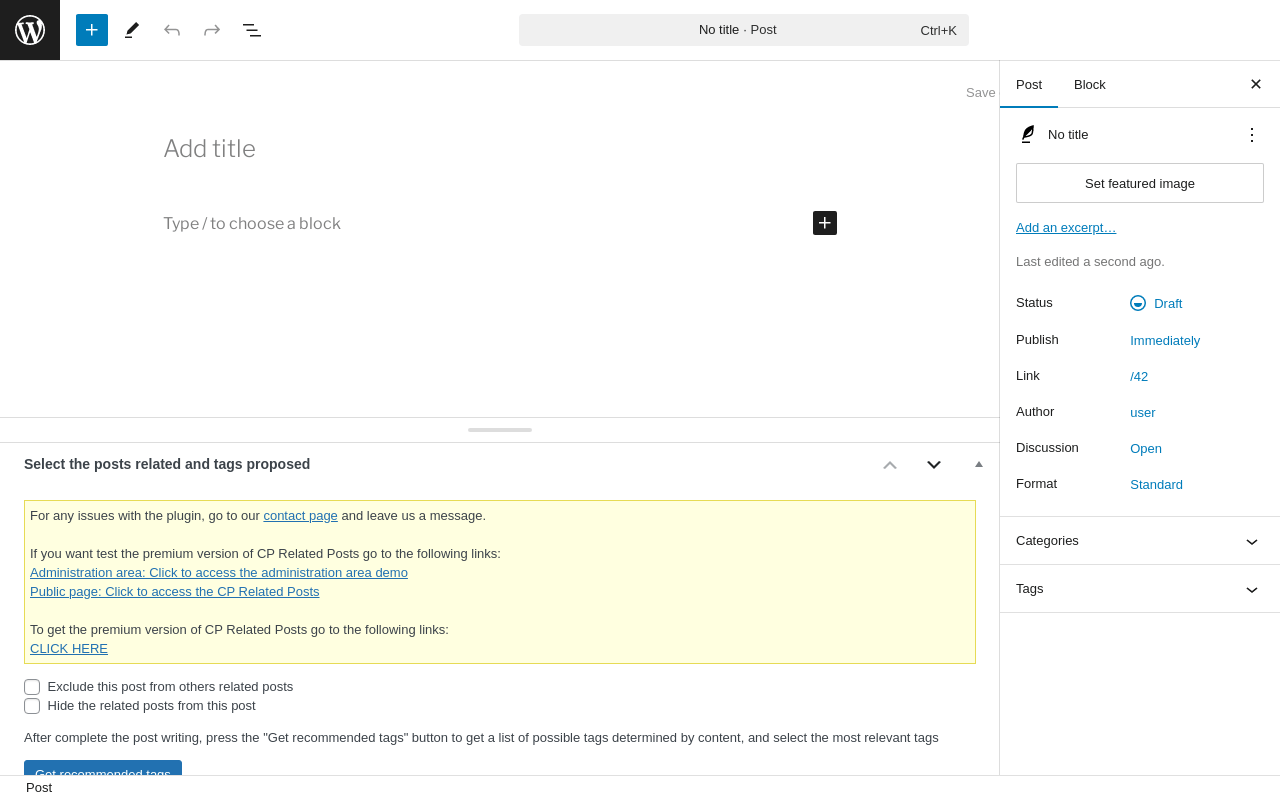
Task: Check Hide the related posts from this post
Action: pos(32,706)
